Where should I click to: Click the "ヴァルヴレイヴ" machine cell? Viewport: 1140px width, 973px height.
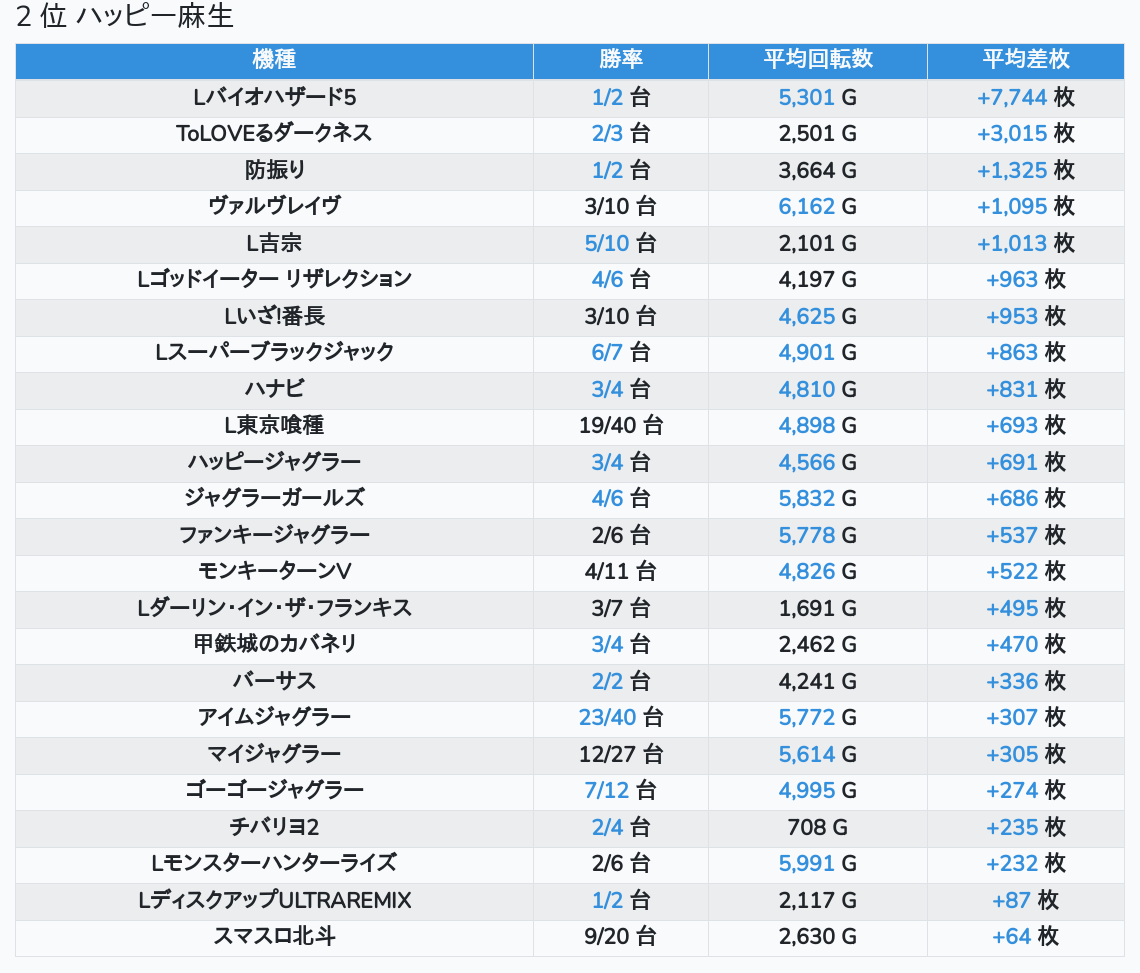pos(274,207)
